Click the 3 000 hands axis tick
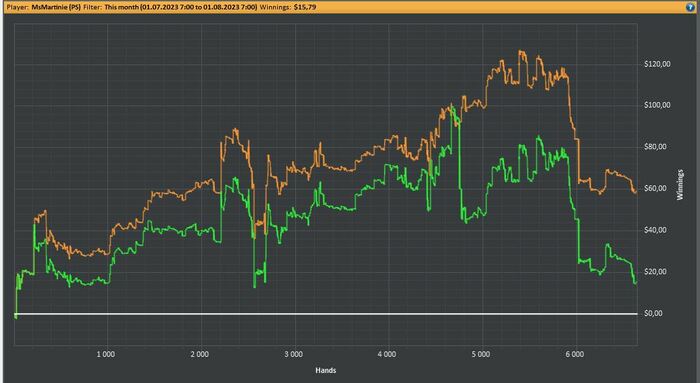This screenshot has width=700, height=383. click(293, 354)
